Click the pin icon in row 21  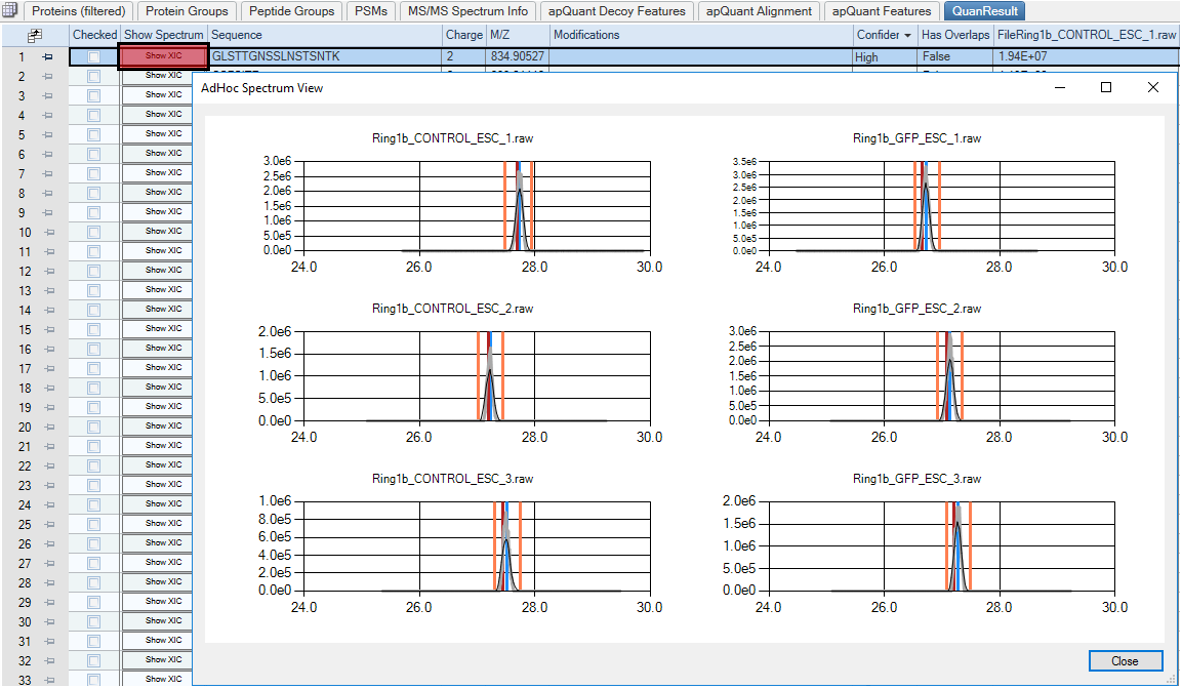[x=50, y=447]
